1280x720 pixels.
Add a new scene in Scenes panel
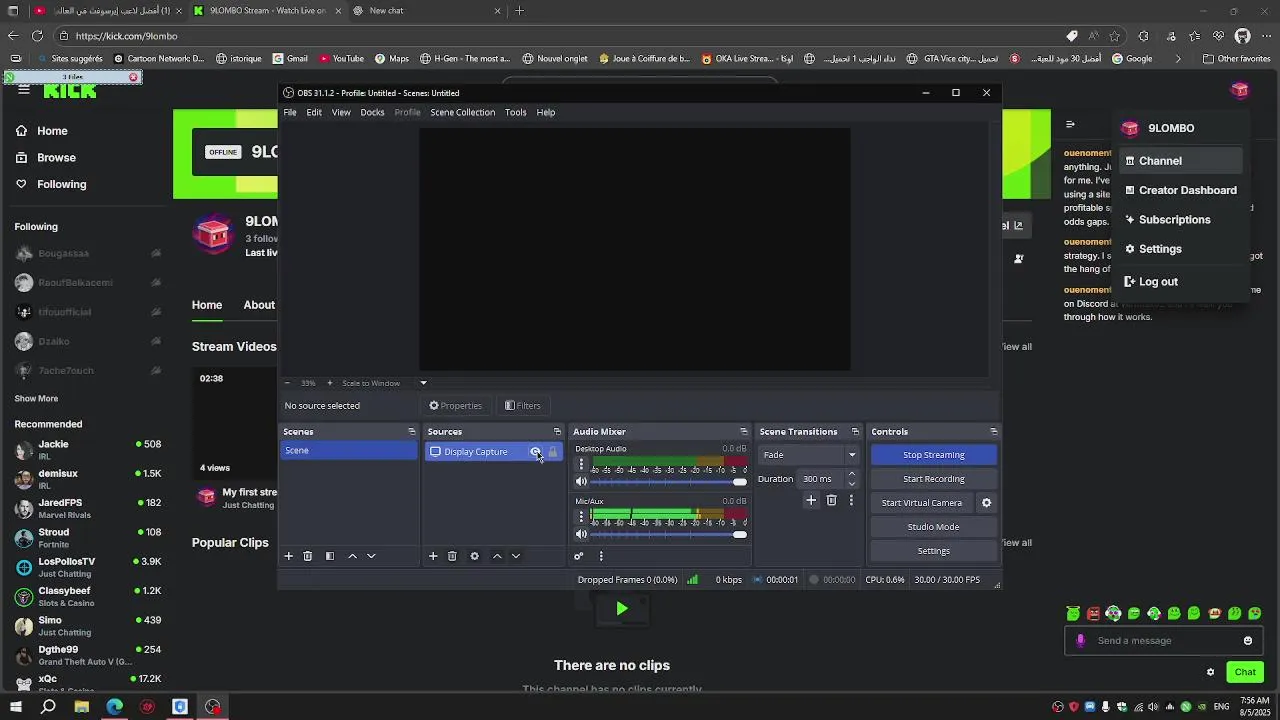289,556
